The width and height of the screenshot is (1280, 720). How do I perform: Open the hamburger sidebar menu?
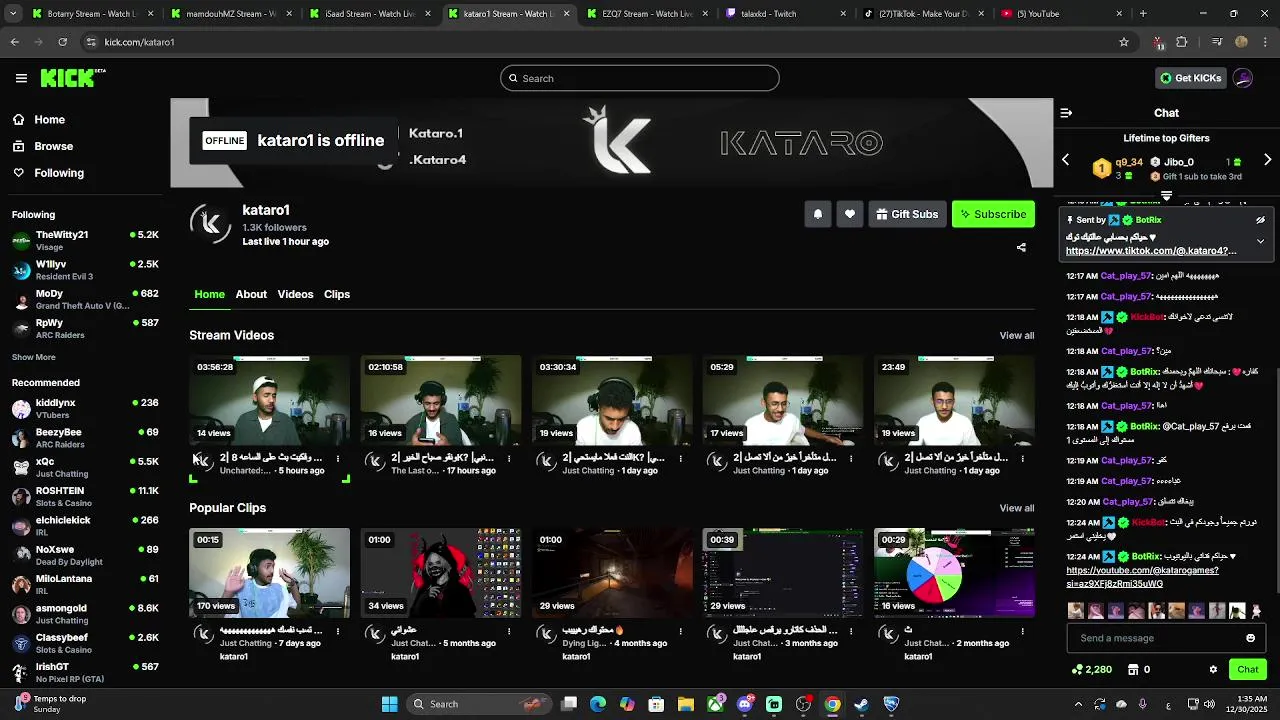point(21,78)
